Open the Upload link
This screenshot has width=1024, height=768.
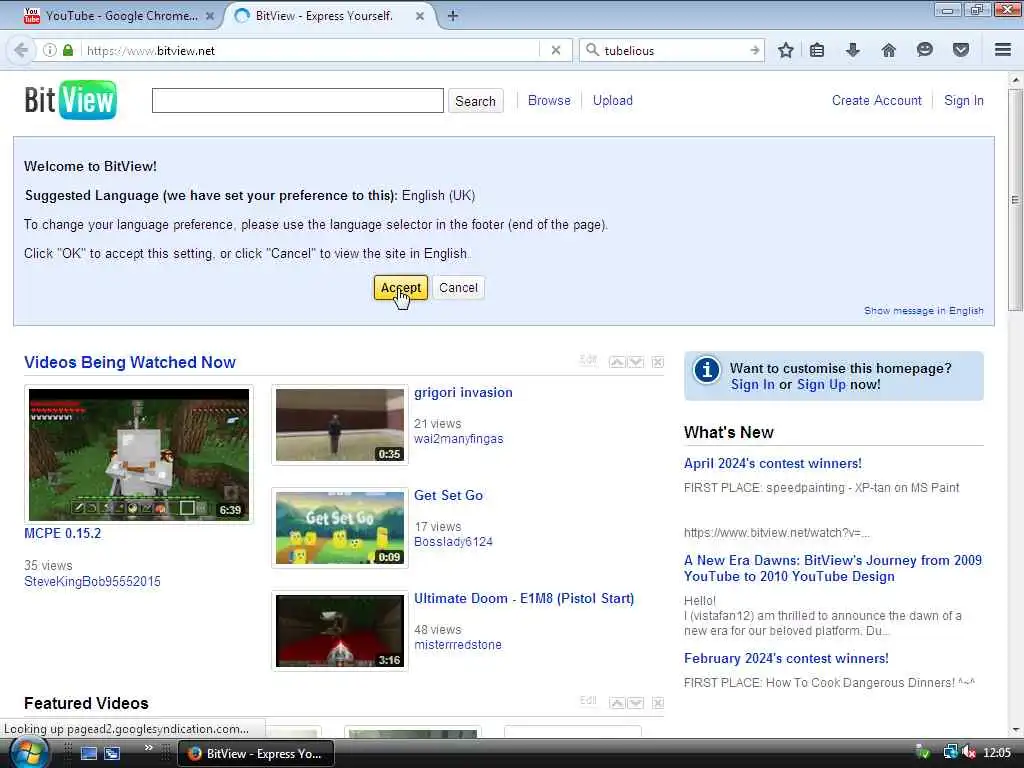[613, 101]
